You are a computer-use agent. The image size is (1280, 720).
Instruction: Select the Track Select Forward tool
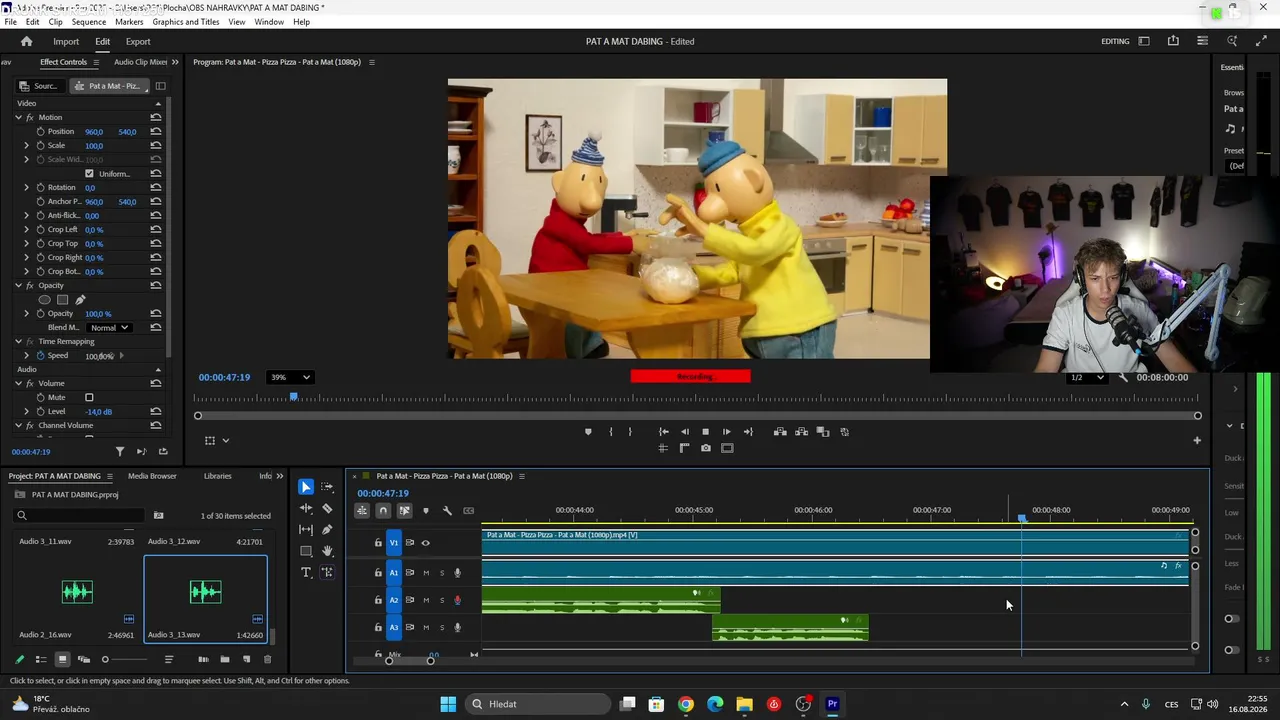click(327, 487)
